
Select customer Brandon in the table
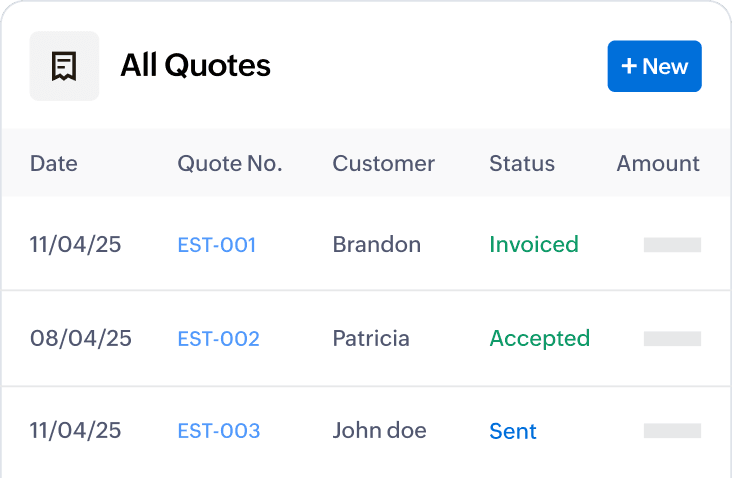click(377, 245)
